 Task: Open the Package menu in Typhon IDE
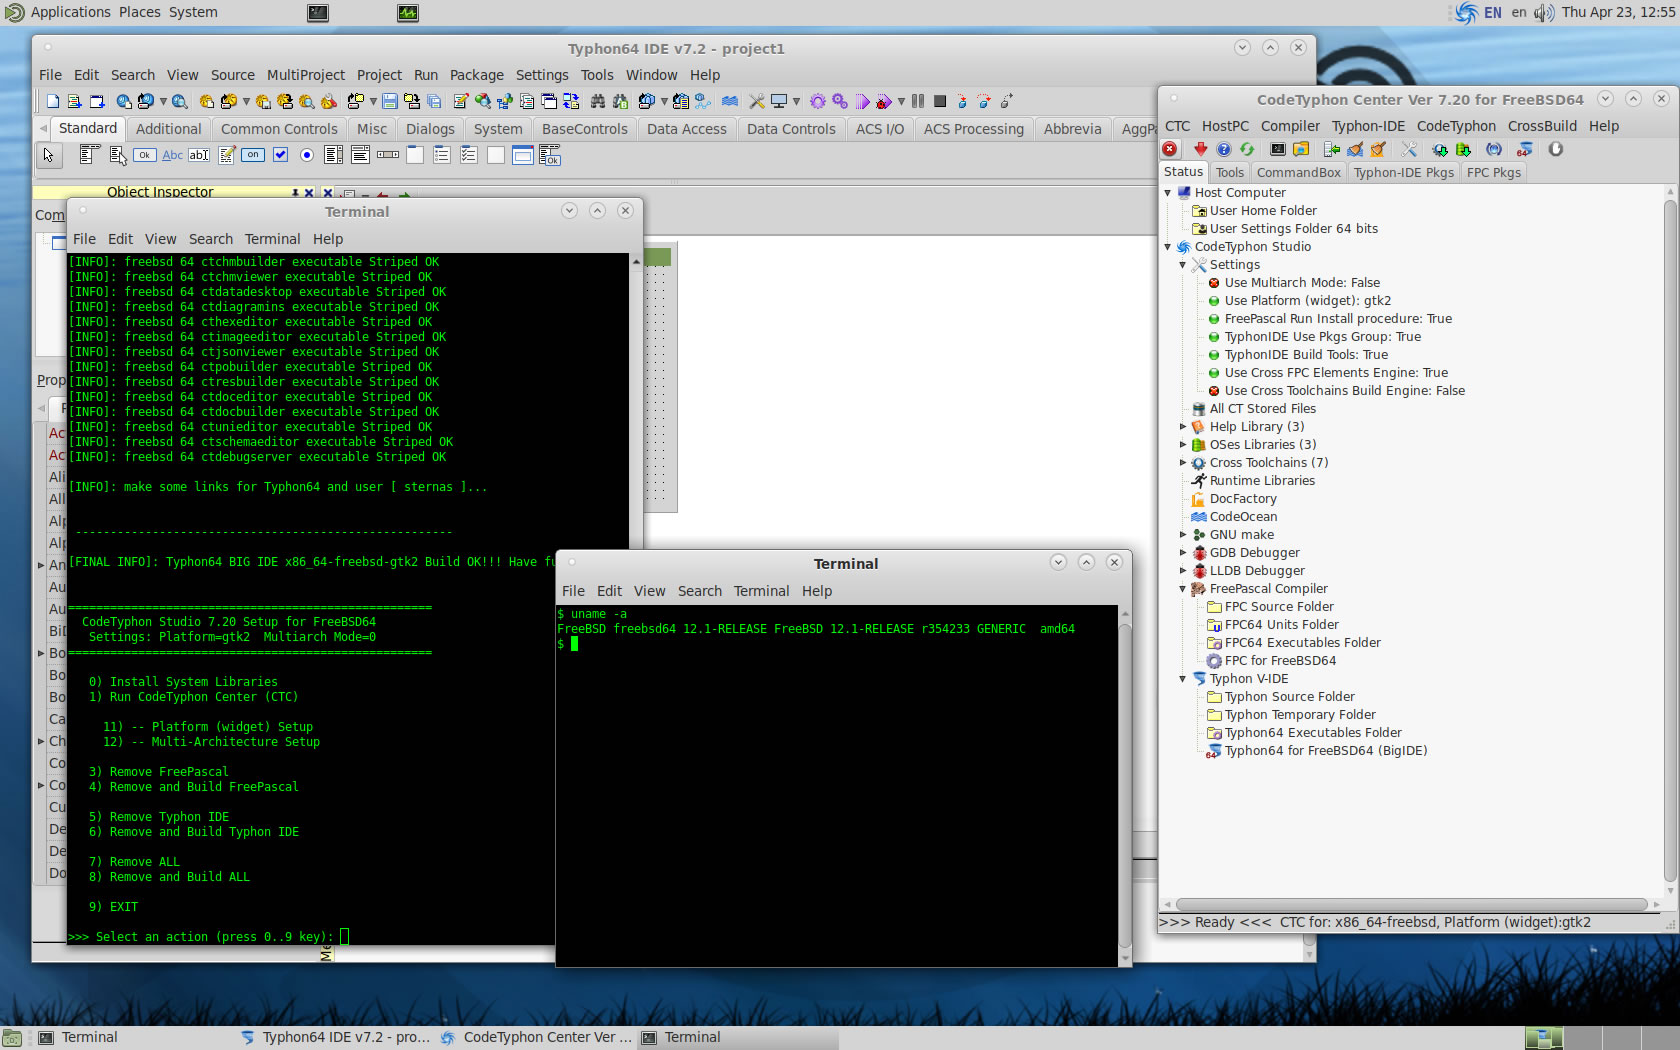click(x=477, y=75)
